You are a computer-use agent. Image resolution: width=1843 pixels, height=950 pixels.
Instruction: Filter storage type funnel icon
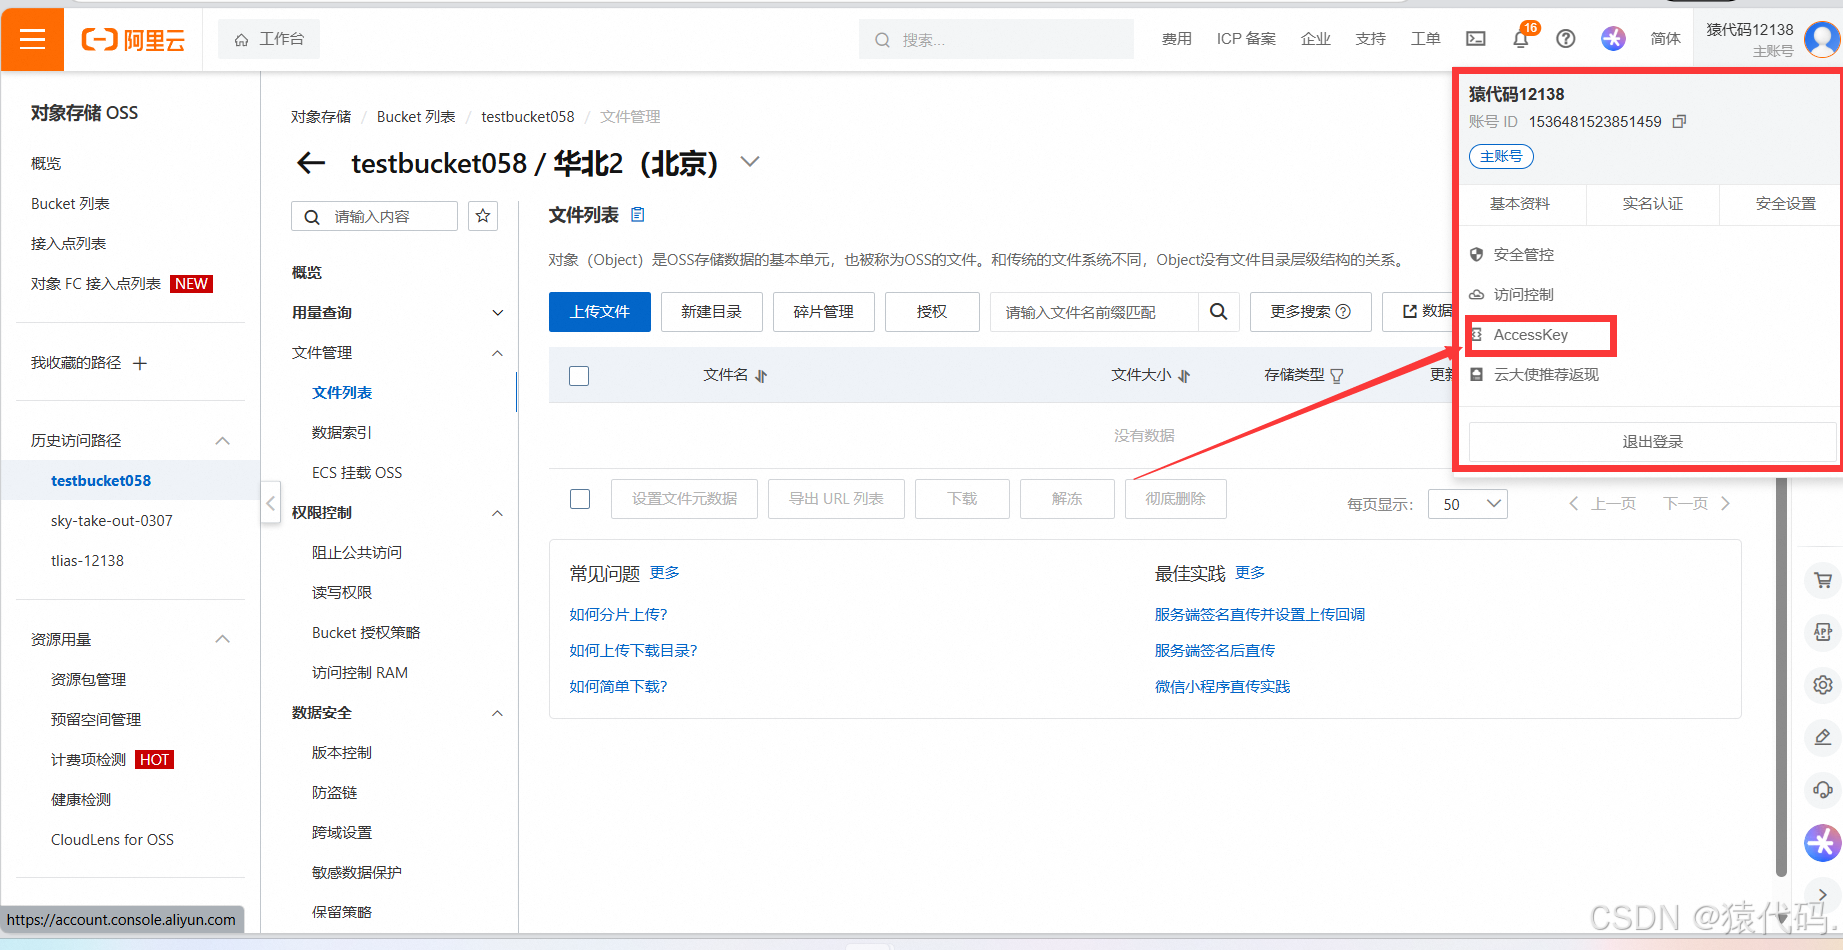1337,376
